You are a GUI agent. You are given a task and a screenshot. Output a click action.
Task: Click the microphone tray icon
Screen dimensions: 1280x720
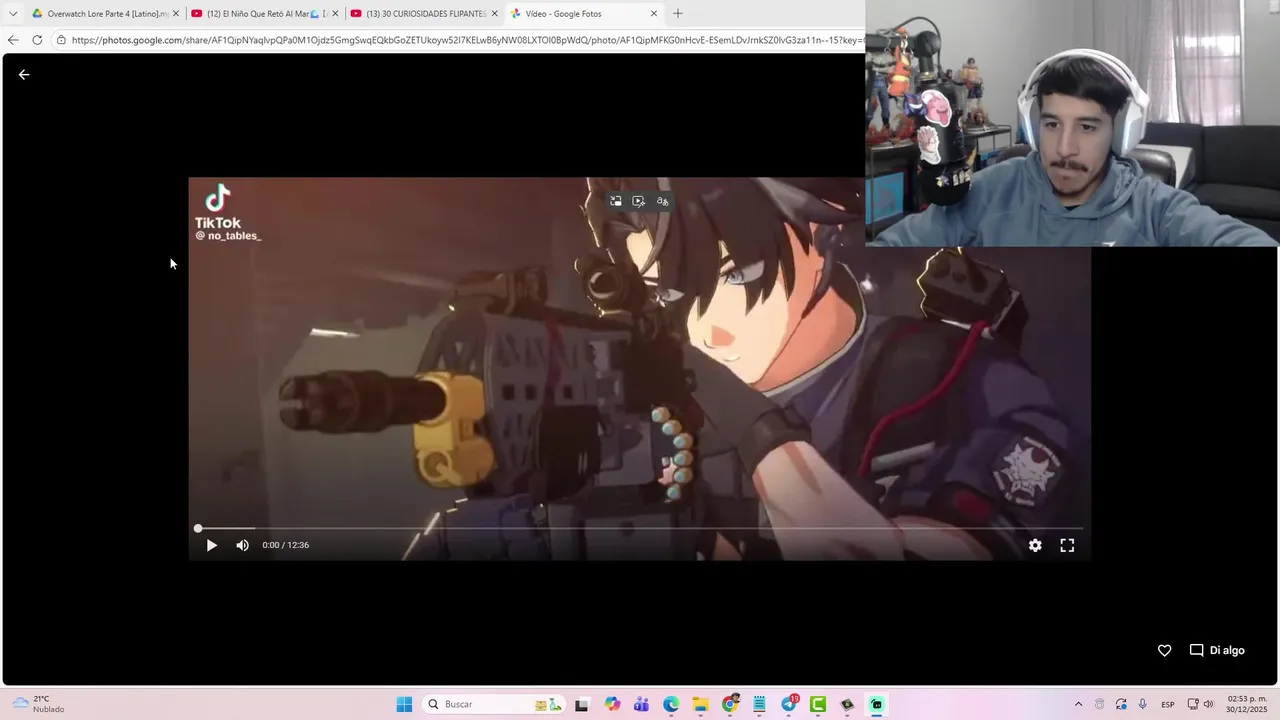click(1142, 704)
